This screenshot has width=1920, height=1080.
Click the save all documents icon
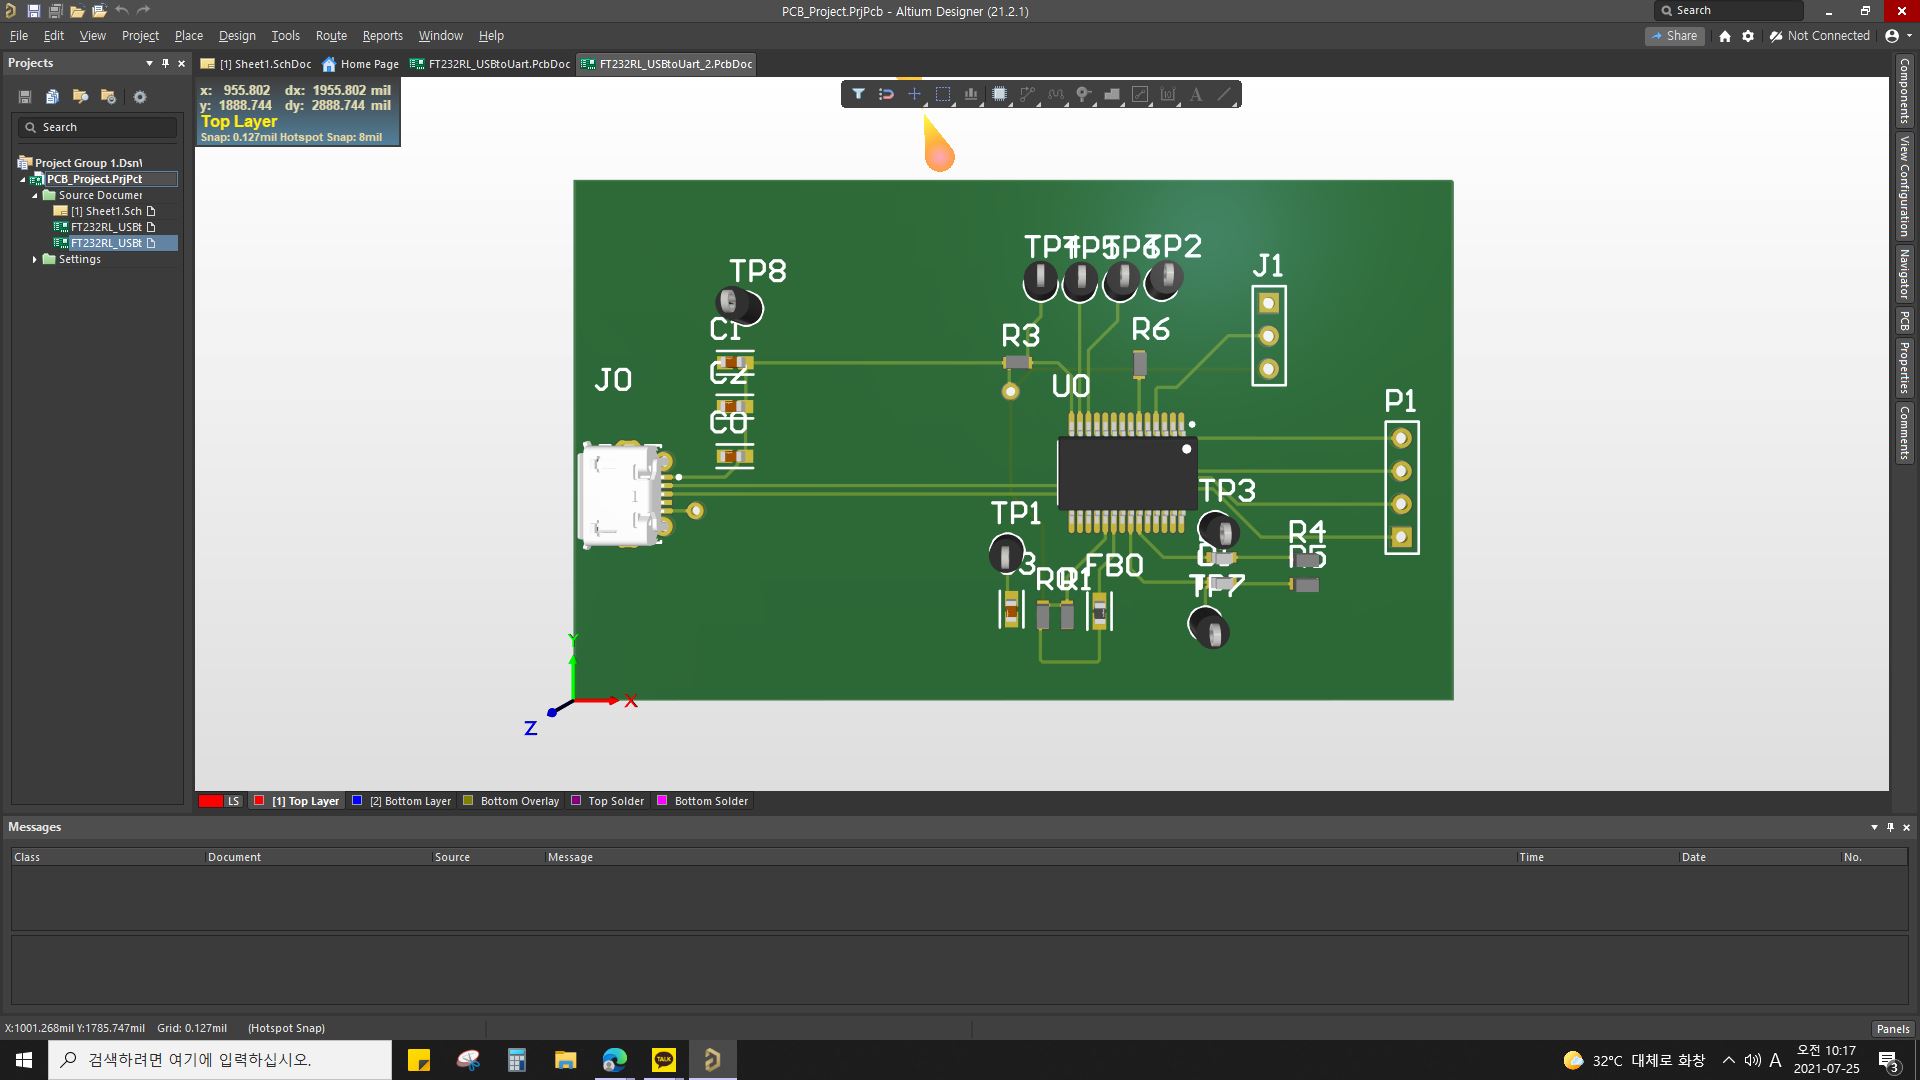pyautogui.click(x=55, y=11)
